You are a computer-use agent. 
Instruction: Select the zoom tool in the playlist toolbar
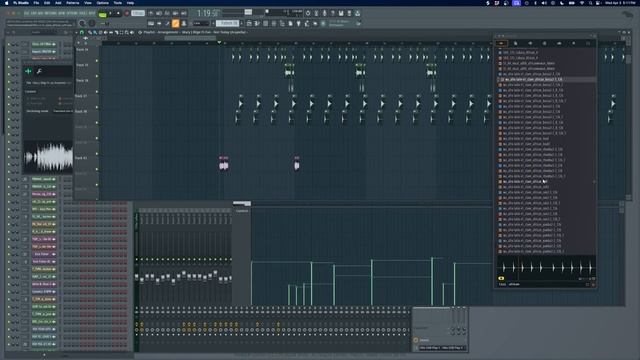pyautogui.click(x=127, y=32)
